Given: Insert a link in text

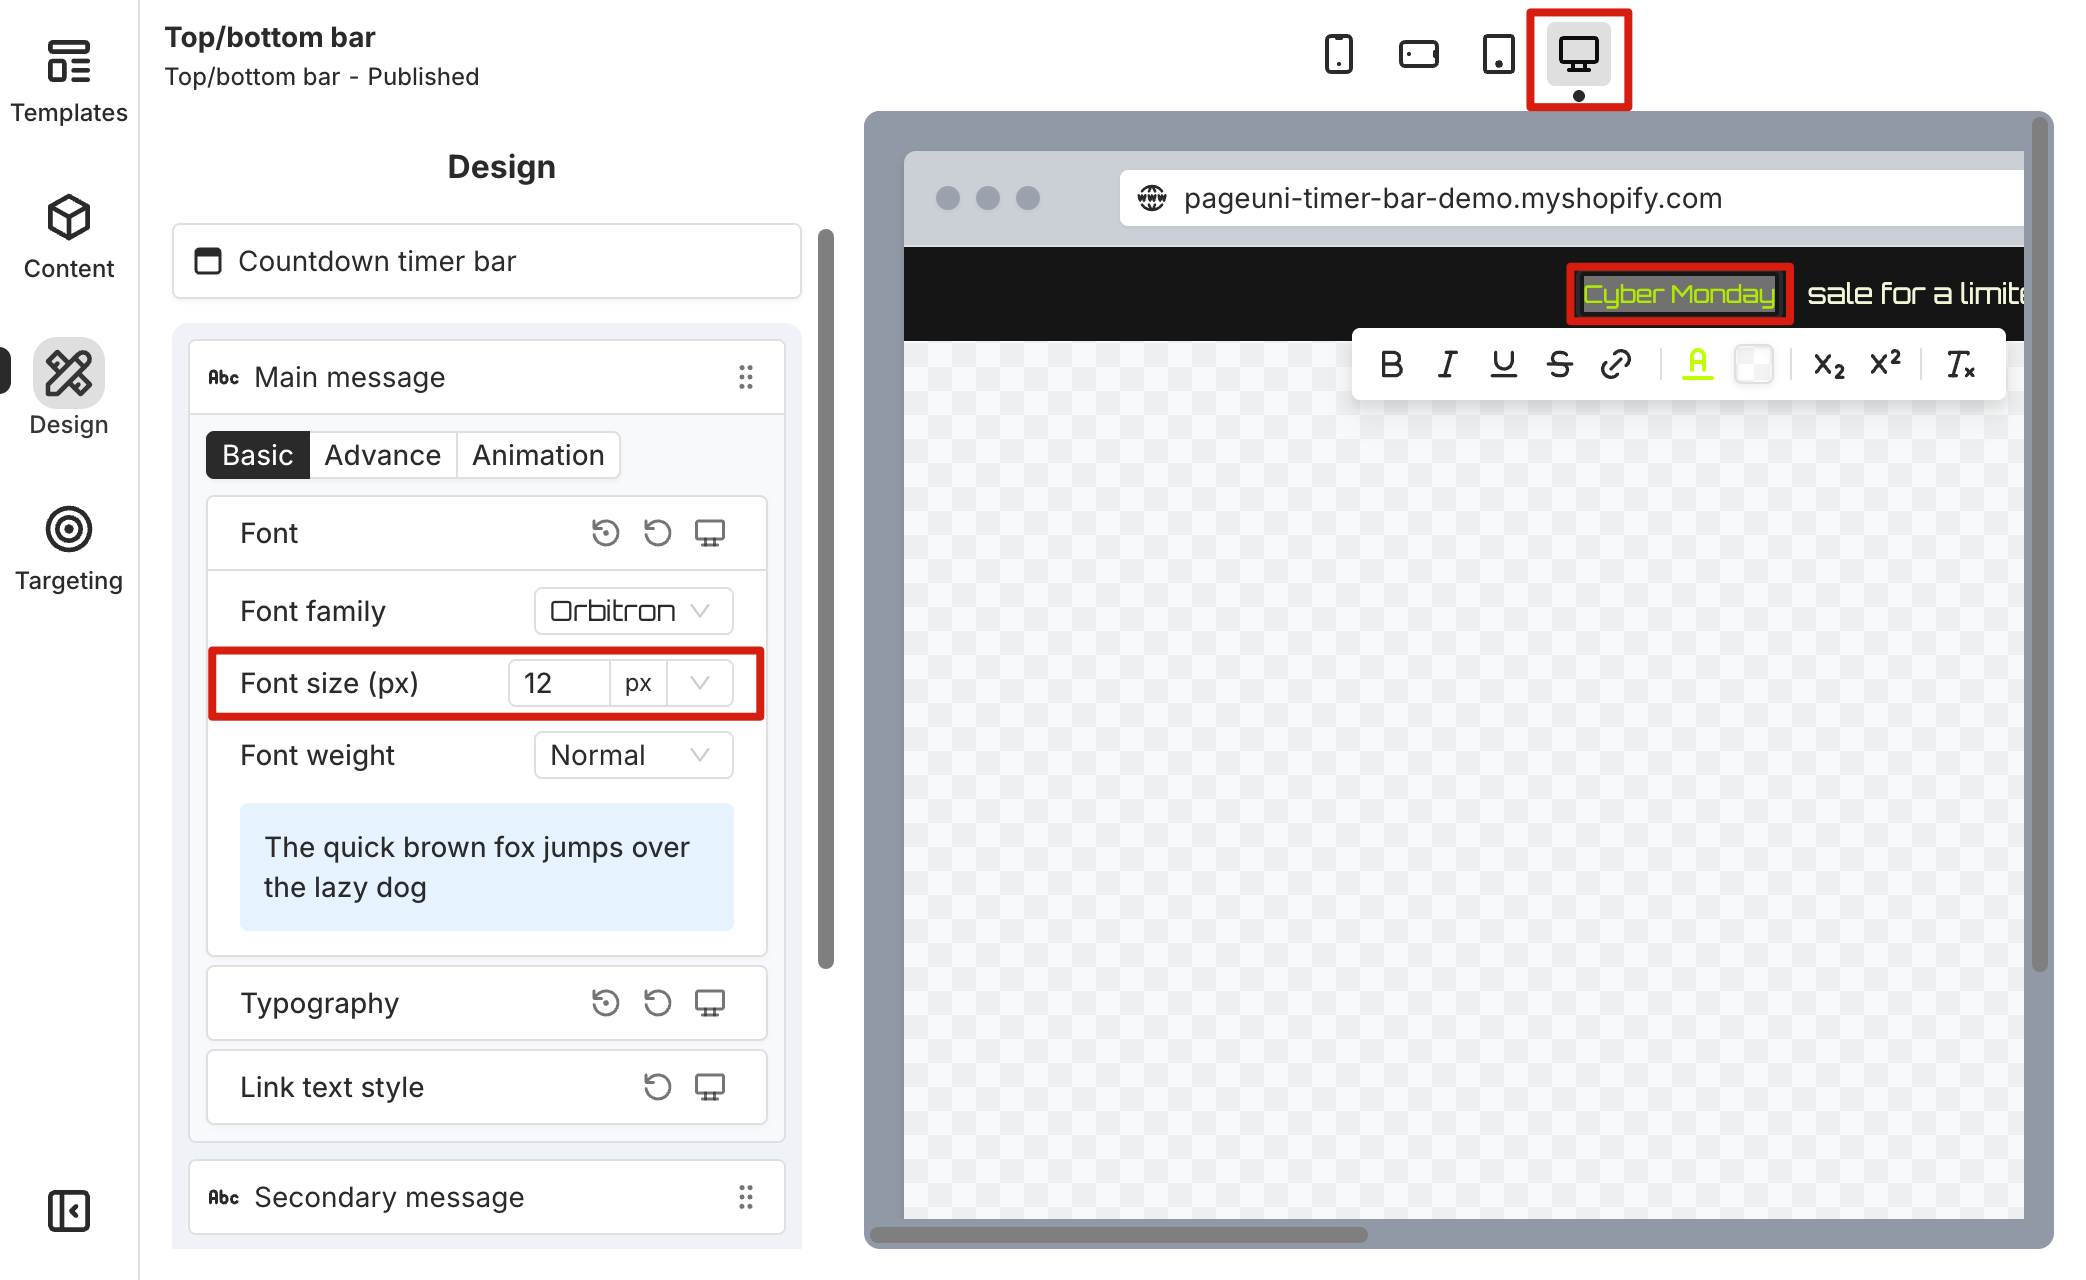Looking at the screenshot, I should click(1615, 365).
